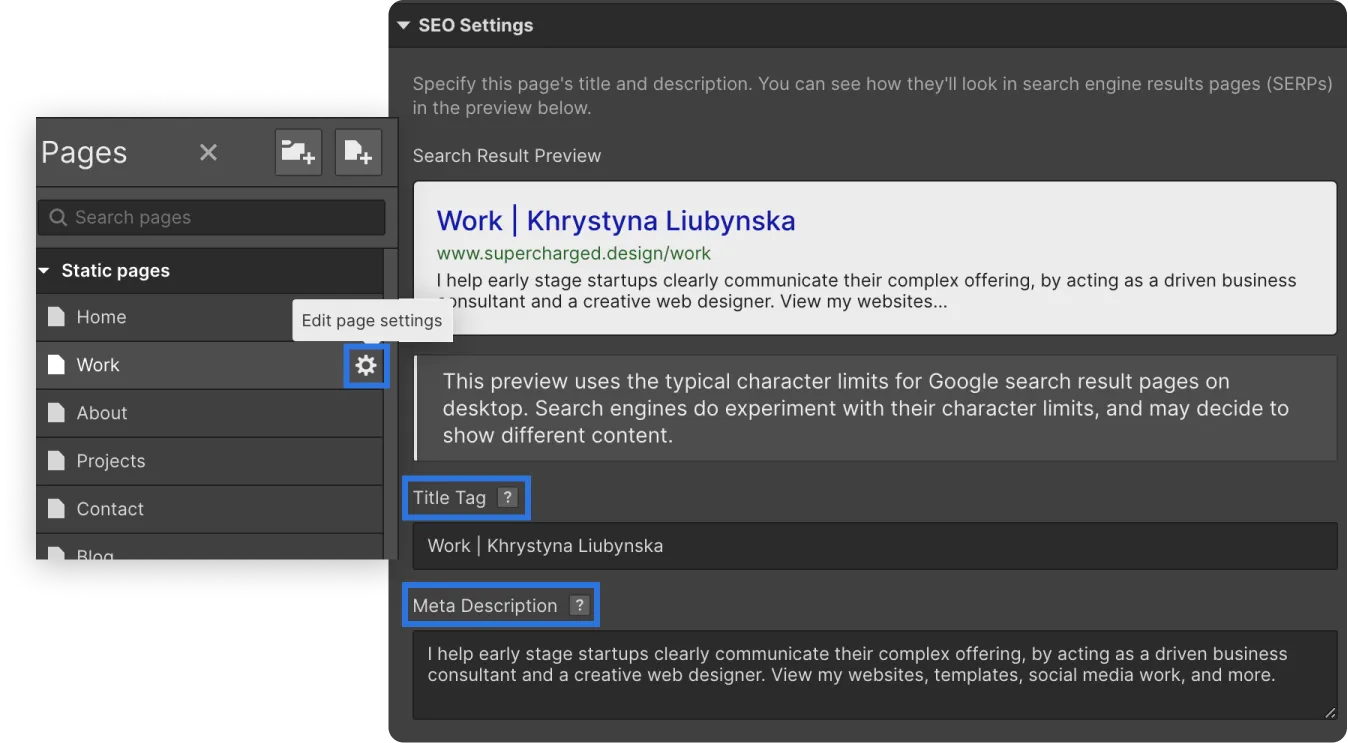Click the Search Result Preview label
The width and height of the screenshot is (1348, 743).
(x=507, y=156)
